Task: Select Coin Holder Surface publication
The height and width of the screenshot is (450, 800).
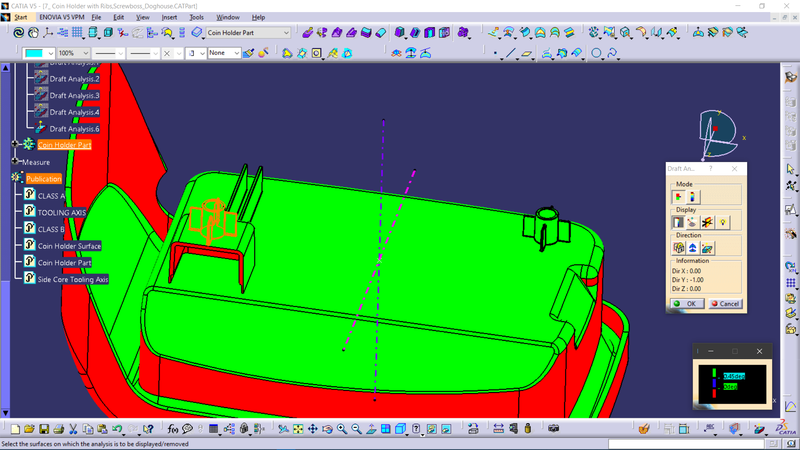Action: click(x=69, y=246)
